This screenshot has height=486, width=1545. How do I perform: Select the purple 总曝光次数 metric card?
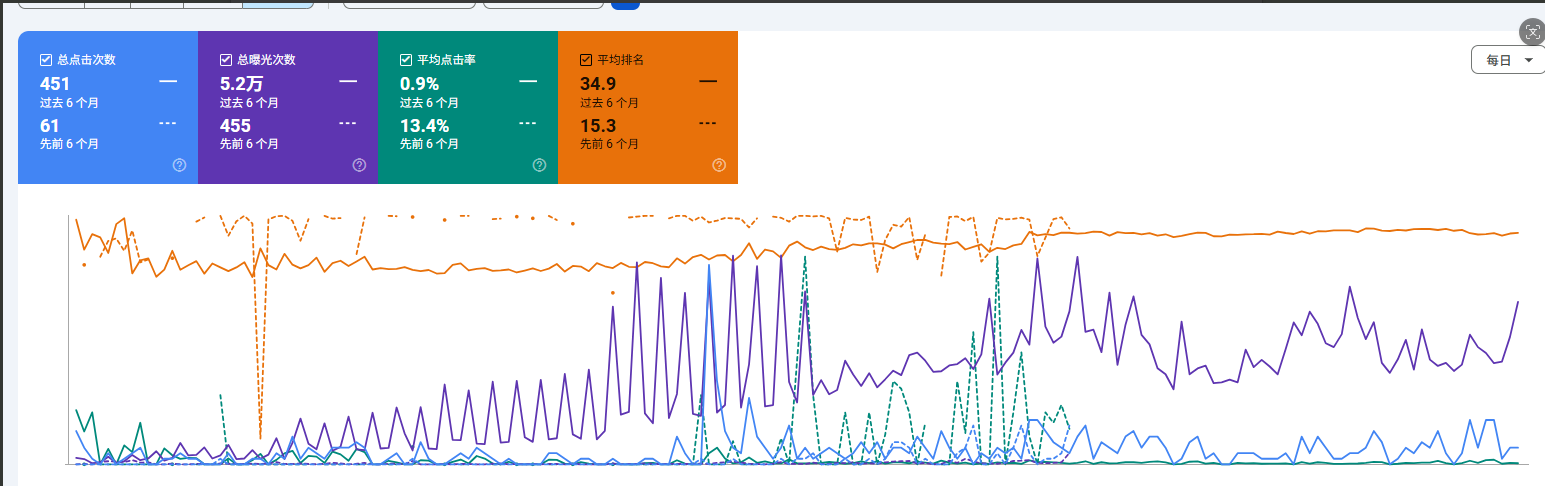coord(288,108)
